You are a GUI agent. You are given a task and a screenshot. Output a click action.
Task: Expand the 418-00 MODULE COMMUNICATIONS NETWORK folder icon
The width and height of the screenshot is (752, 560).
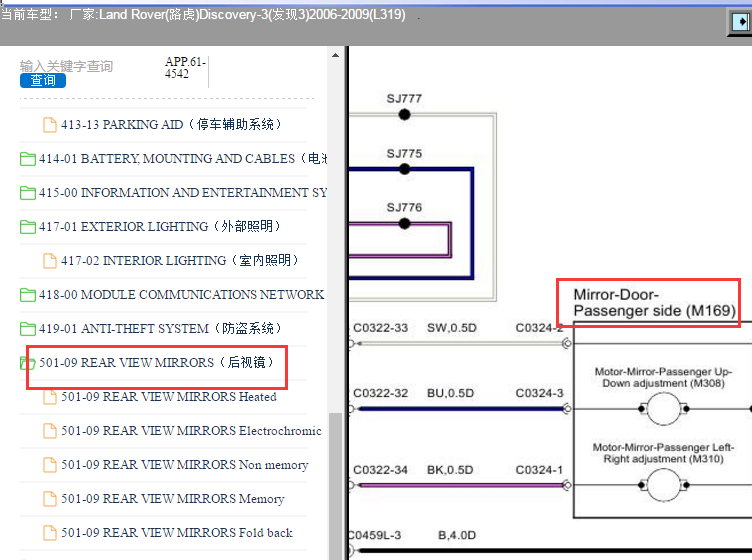(28, 295)
